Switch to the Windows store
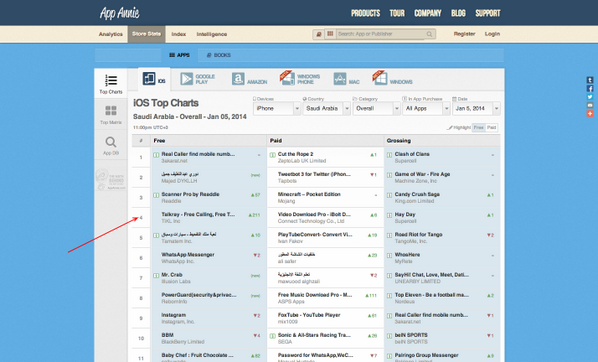 tap(392, 79)
